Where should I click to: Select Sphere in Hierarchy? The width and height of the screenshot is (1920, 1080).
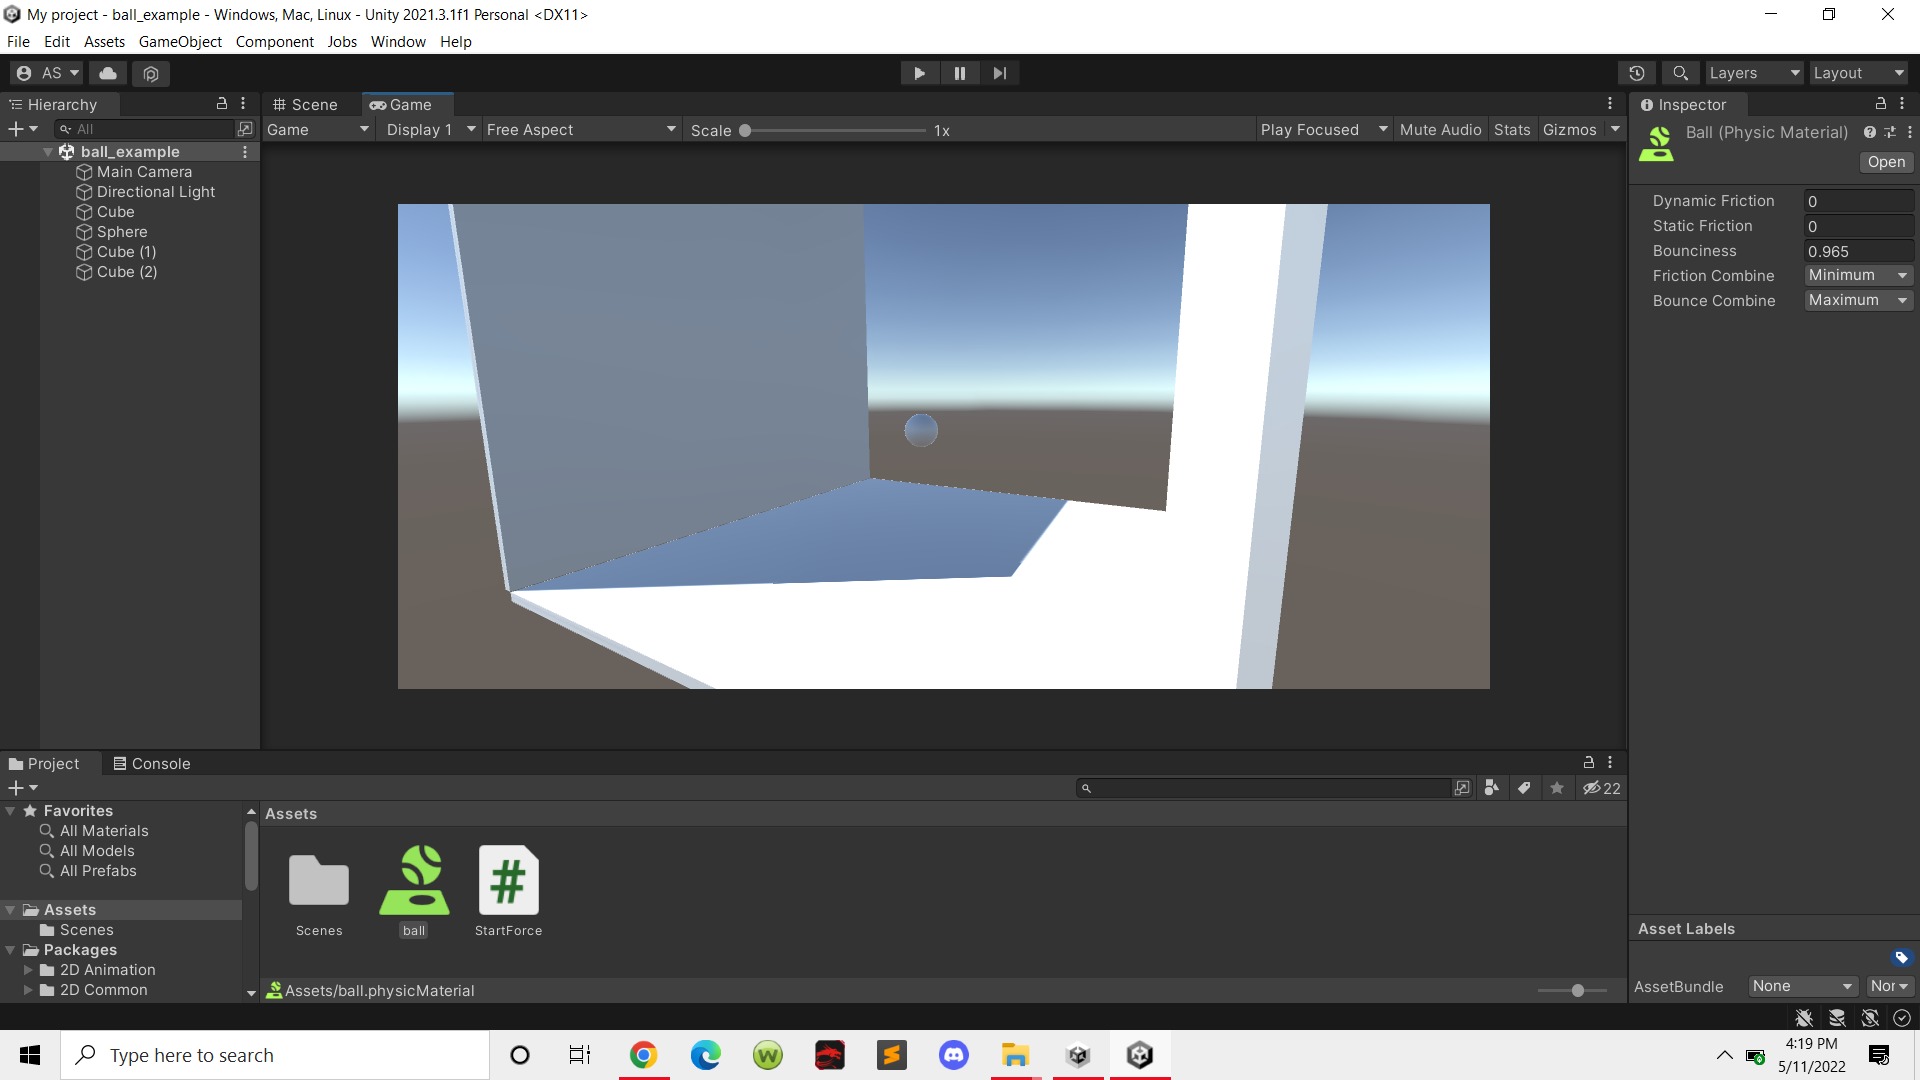(x=121, y=232)
